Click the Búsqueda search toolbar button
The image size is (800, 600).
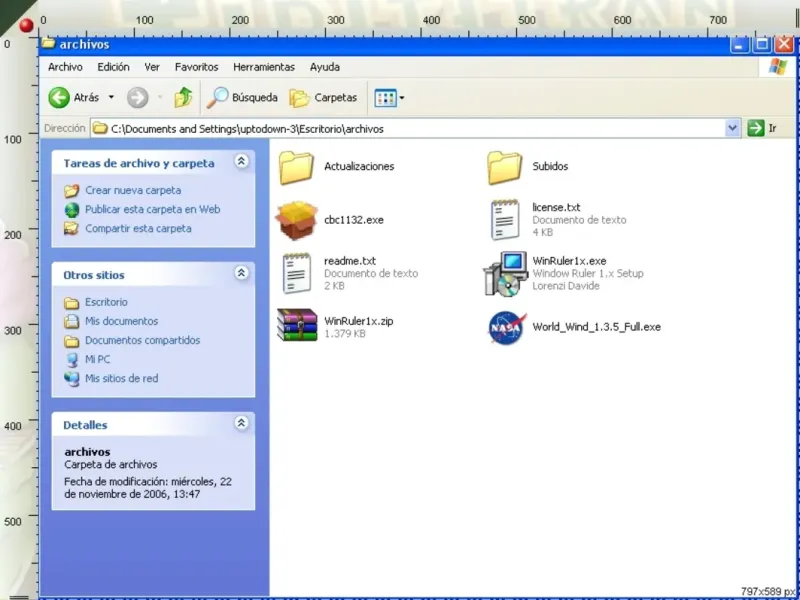(x=243, y=98)
